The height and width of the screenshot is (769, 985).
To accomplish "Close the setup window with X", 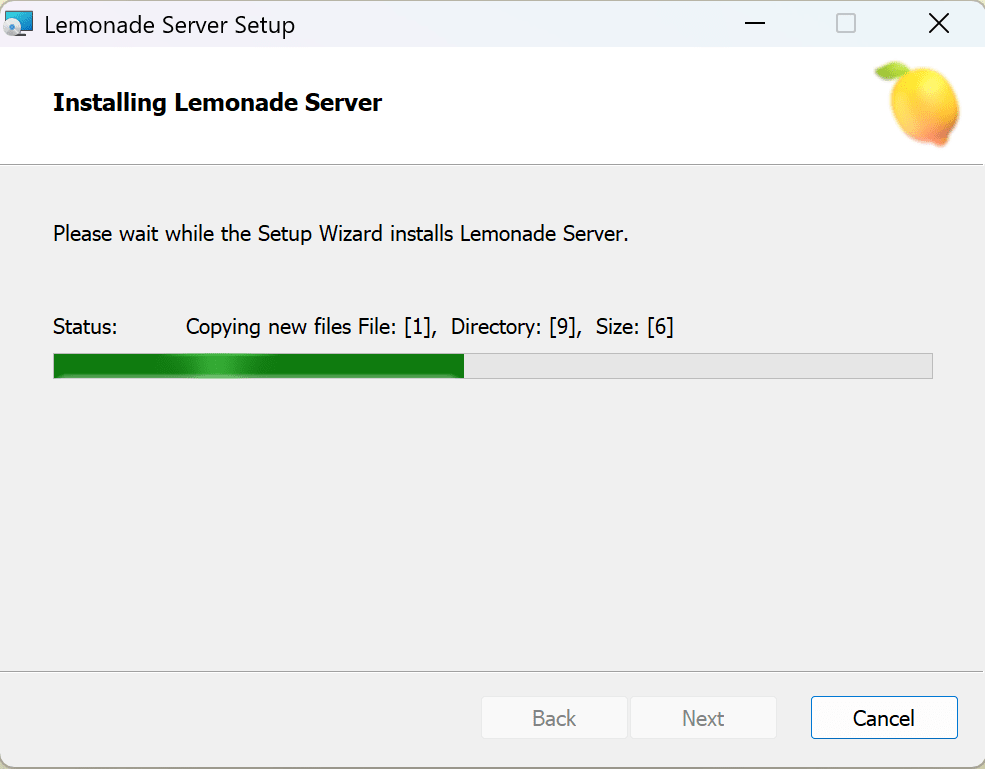I will click(938, 24).
